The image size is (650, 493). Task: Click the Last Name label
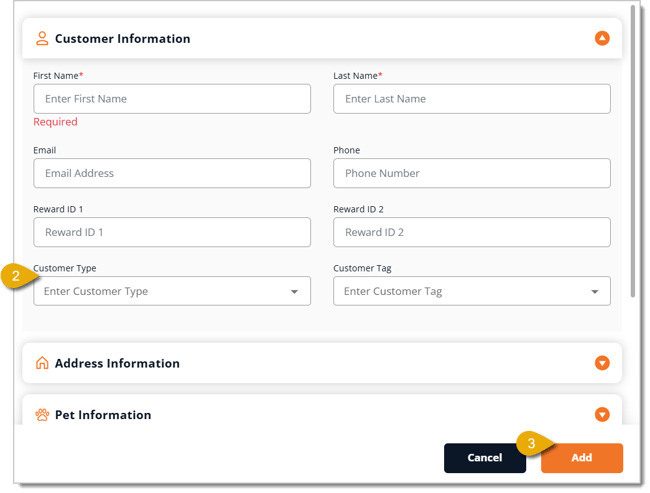point(358,76)
